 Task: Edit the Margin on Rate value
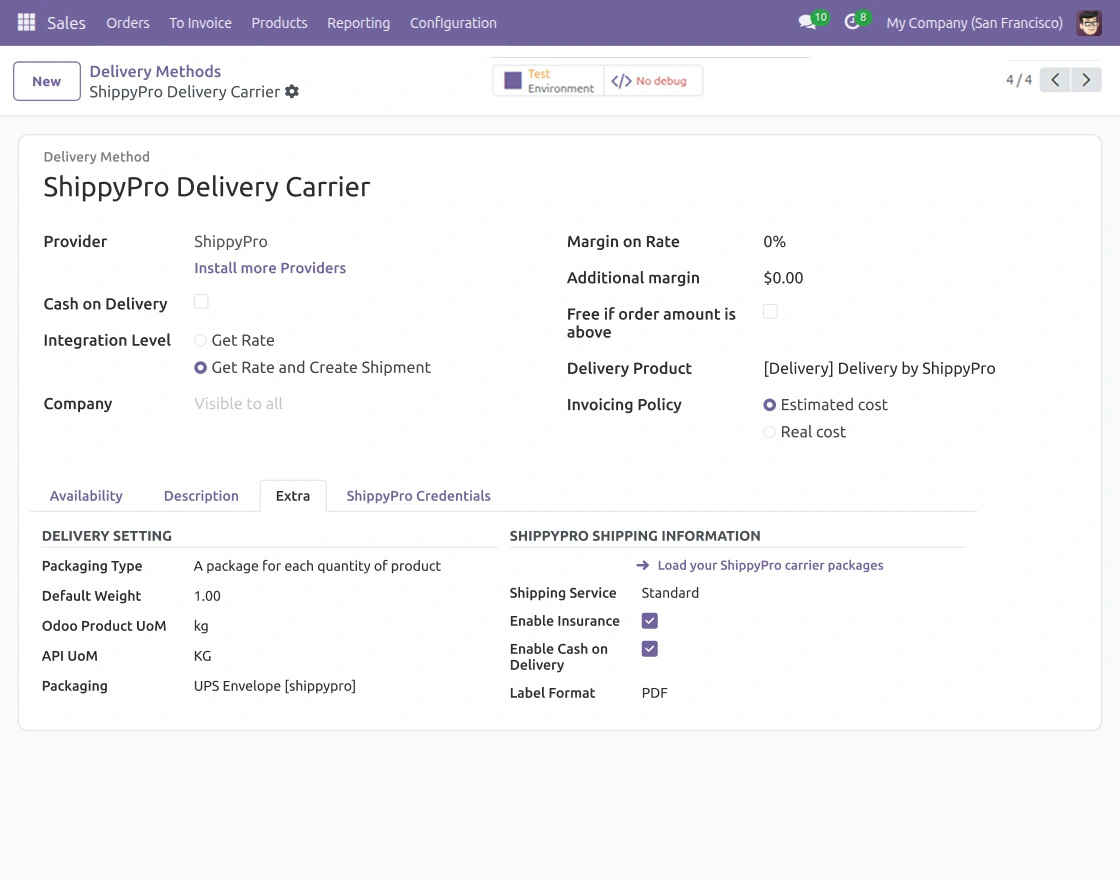[x=774, y=241]
